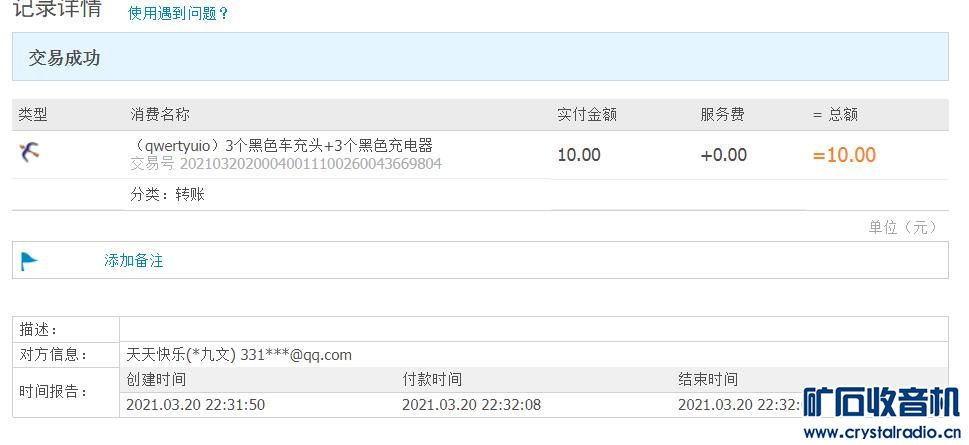Click the 添加备注 link

click(x=134, y=261)
